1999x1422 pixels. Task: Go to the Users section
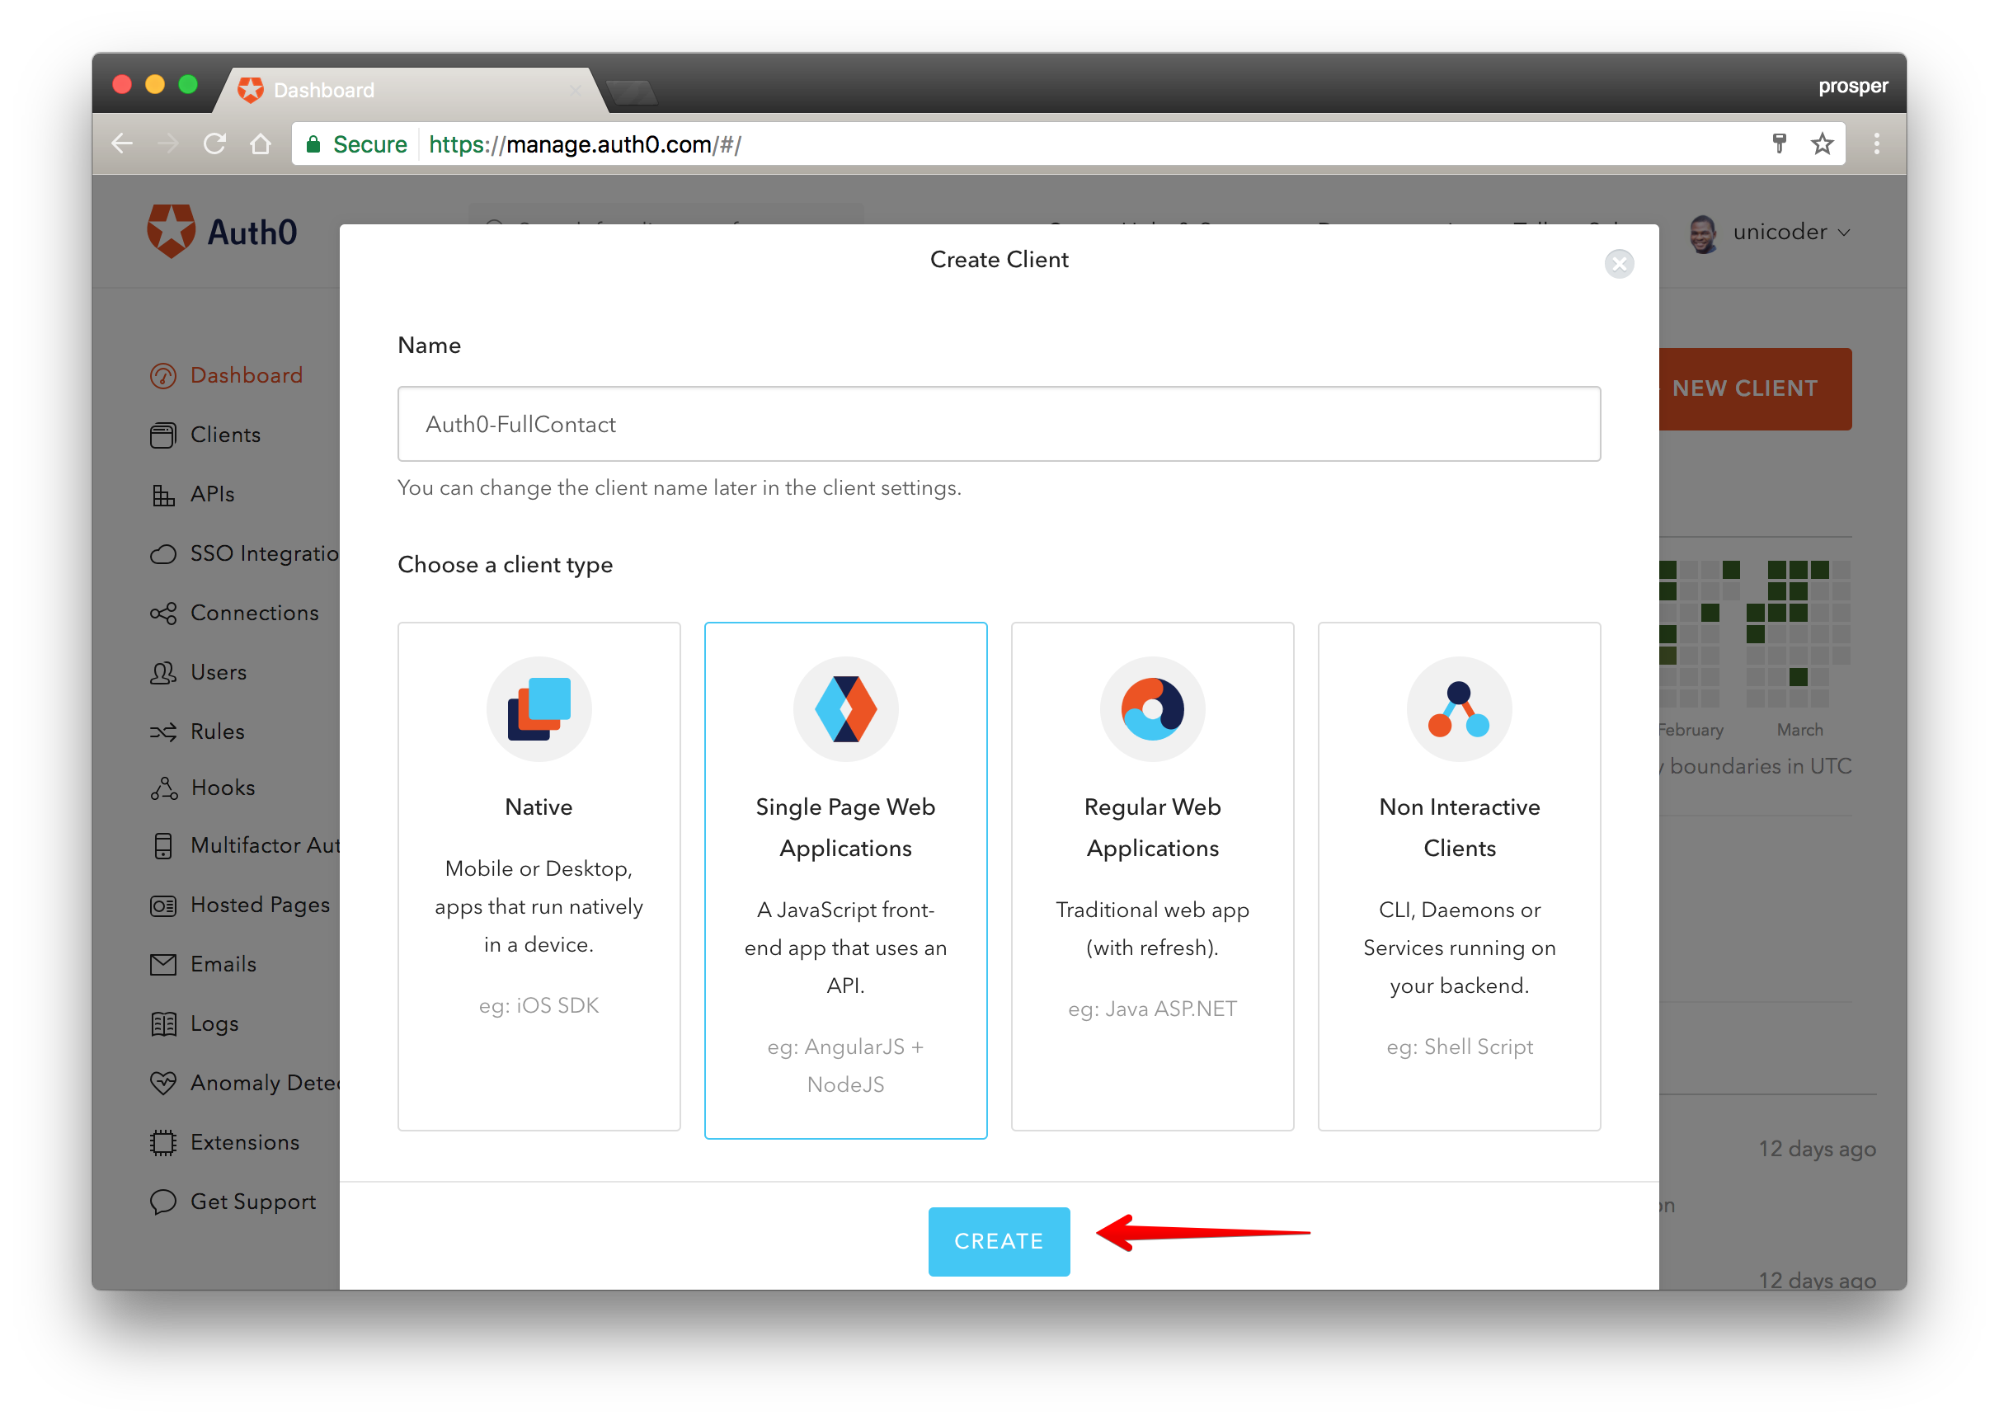pos(218,672)
